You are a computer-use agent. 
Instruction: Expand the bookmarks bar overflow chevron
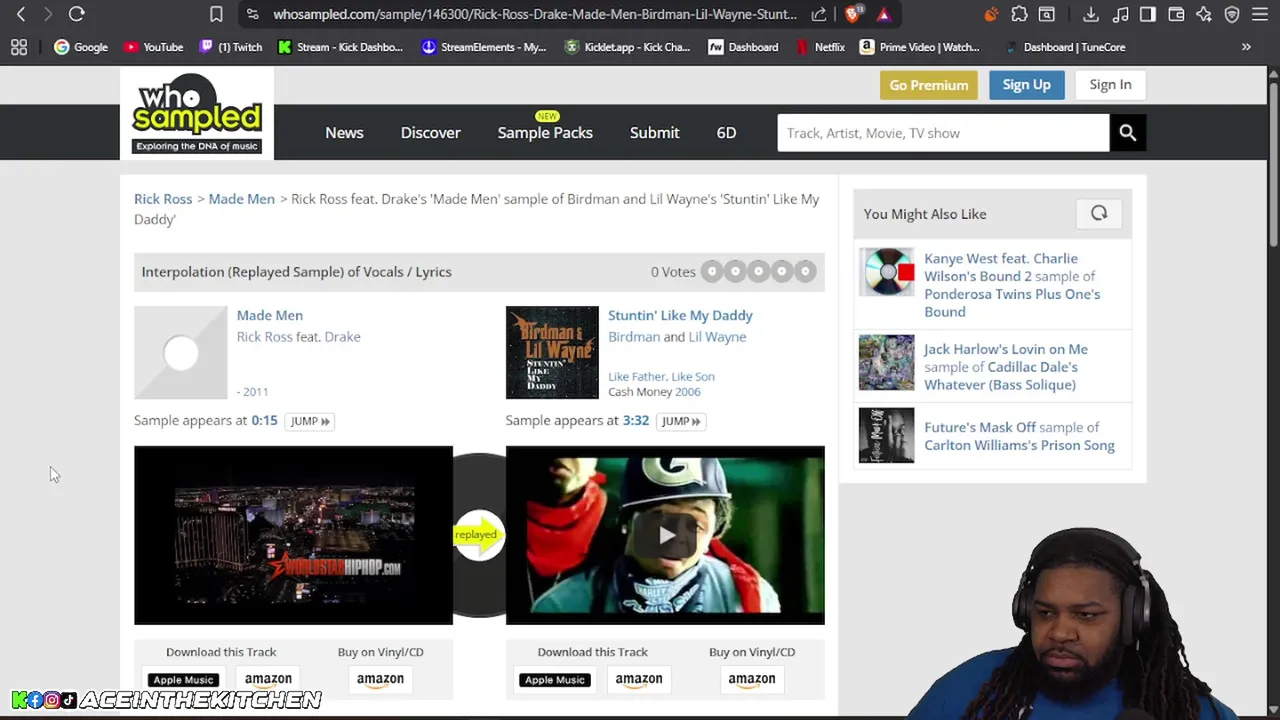pos(1246,47)
